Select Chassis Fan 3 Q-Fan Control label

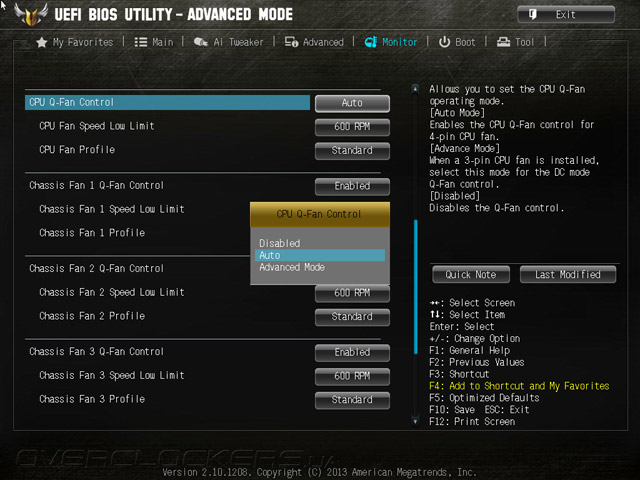[x=96, y=352]
